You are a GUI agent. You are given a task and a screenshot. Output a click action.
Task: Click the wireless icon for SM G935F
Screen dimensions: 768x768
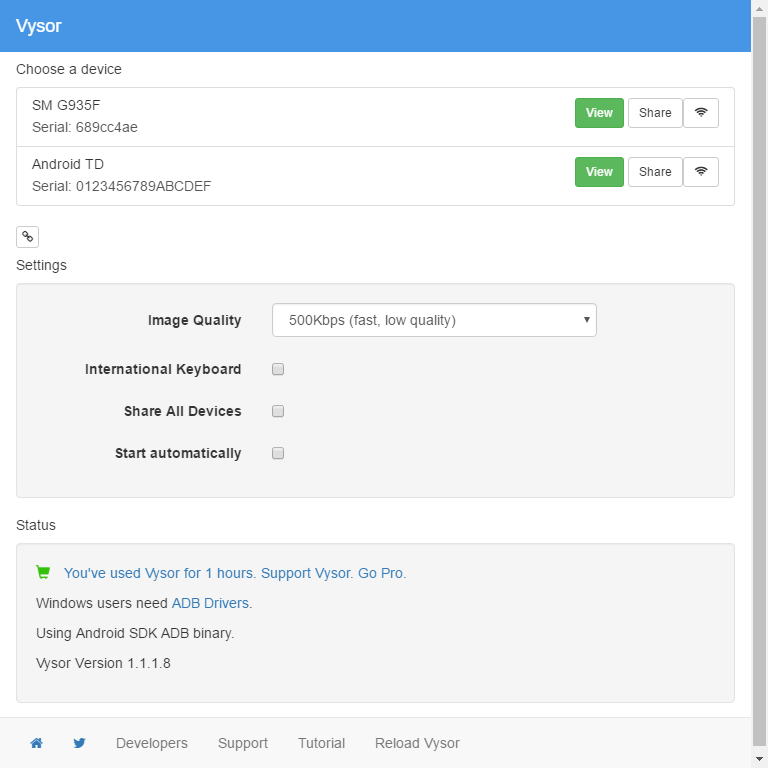point(701,113)
